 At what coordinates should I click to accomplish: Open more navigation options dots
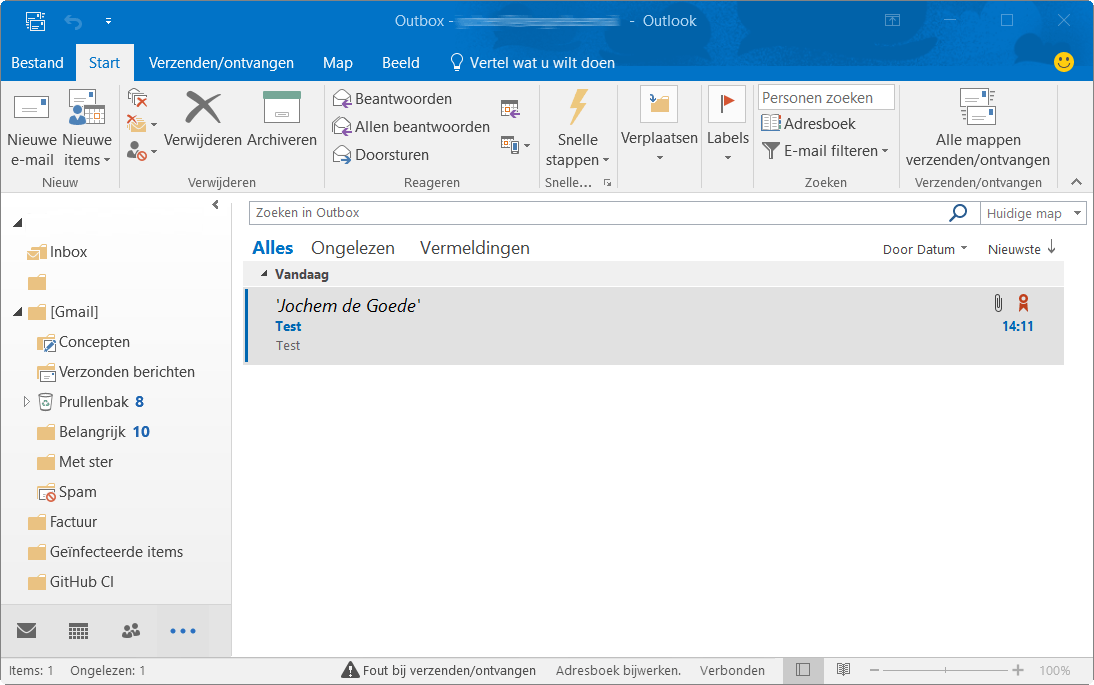183,631
